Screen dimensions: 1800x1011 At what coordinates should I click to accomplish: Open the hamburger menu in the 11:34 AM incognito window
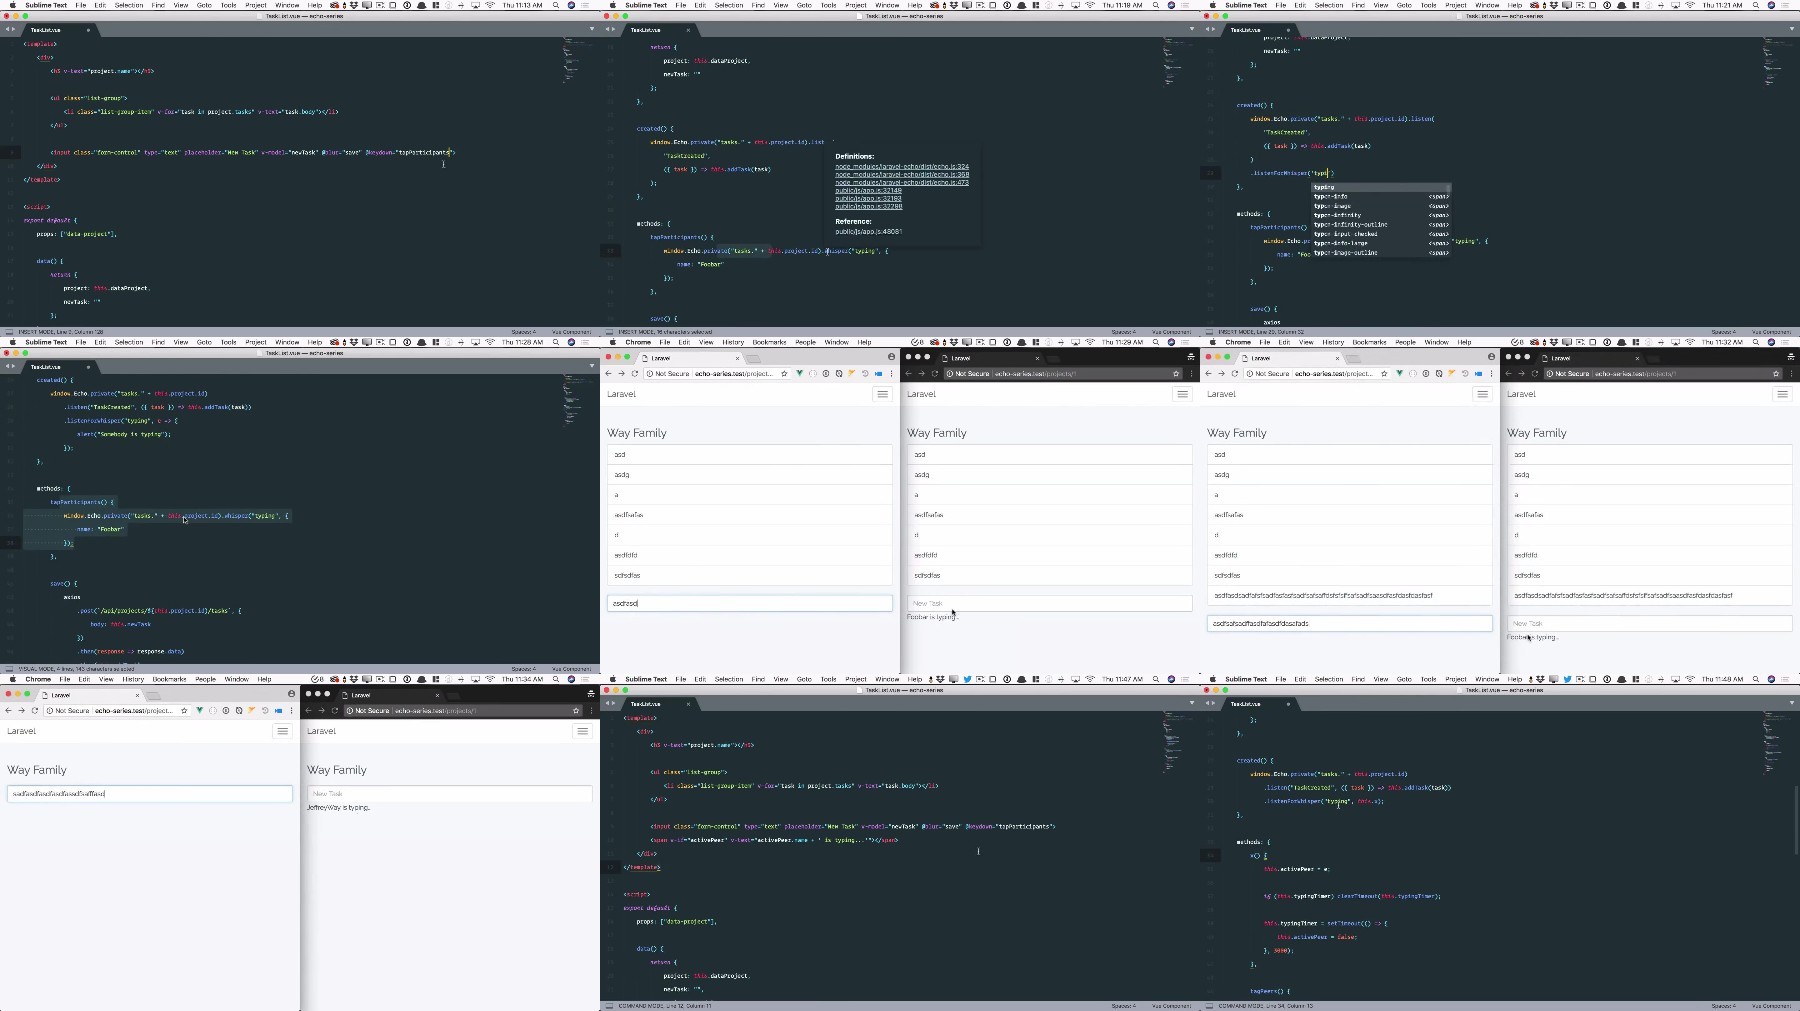tap(582, 731)
